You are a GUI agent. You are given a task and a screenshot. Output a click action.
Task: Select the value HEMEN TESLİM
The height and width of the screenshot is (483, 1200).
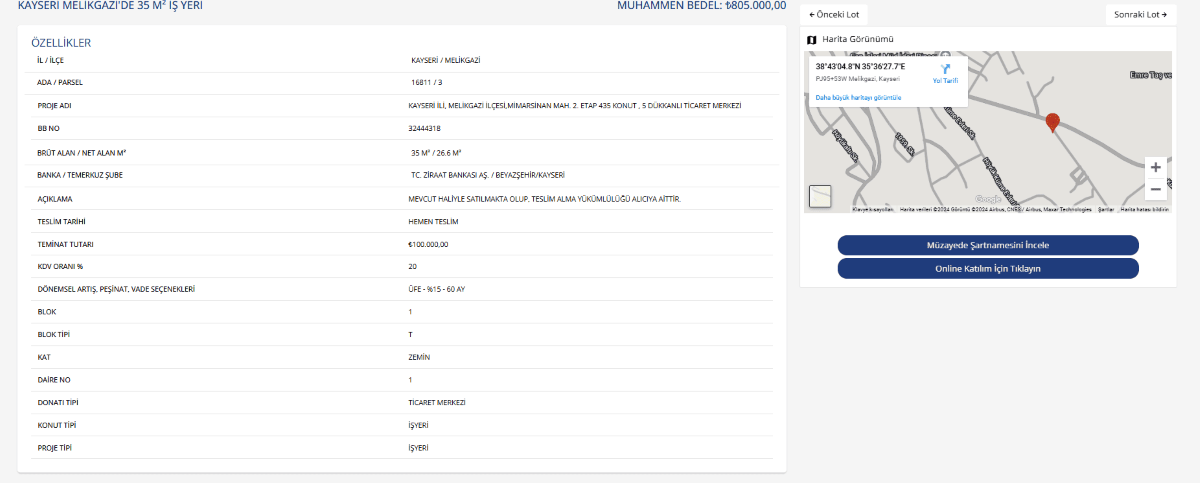click(x=434, y=221)
